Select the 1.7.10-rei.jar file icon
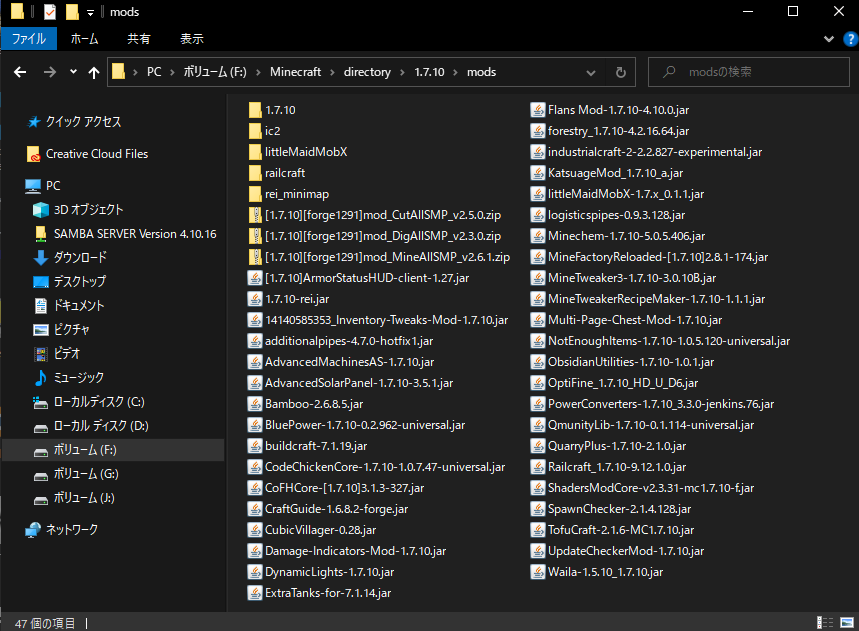This screenshot has width=859, height=631. pos(255,299)
